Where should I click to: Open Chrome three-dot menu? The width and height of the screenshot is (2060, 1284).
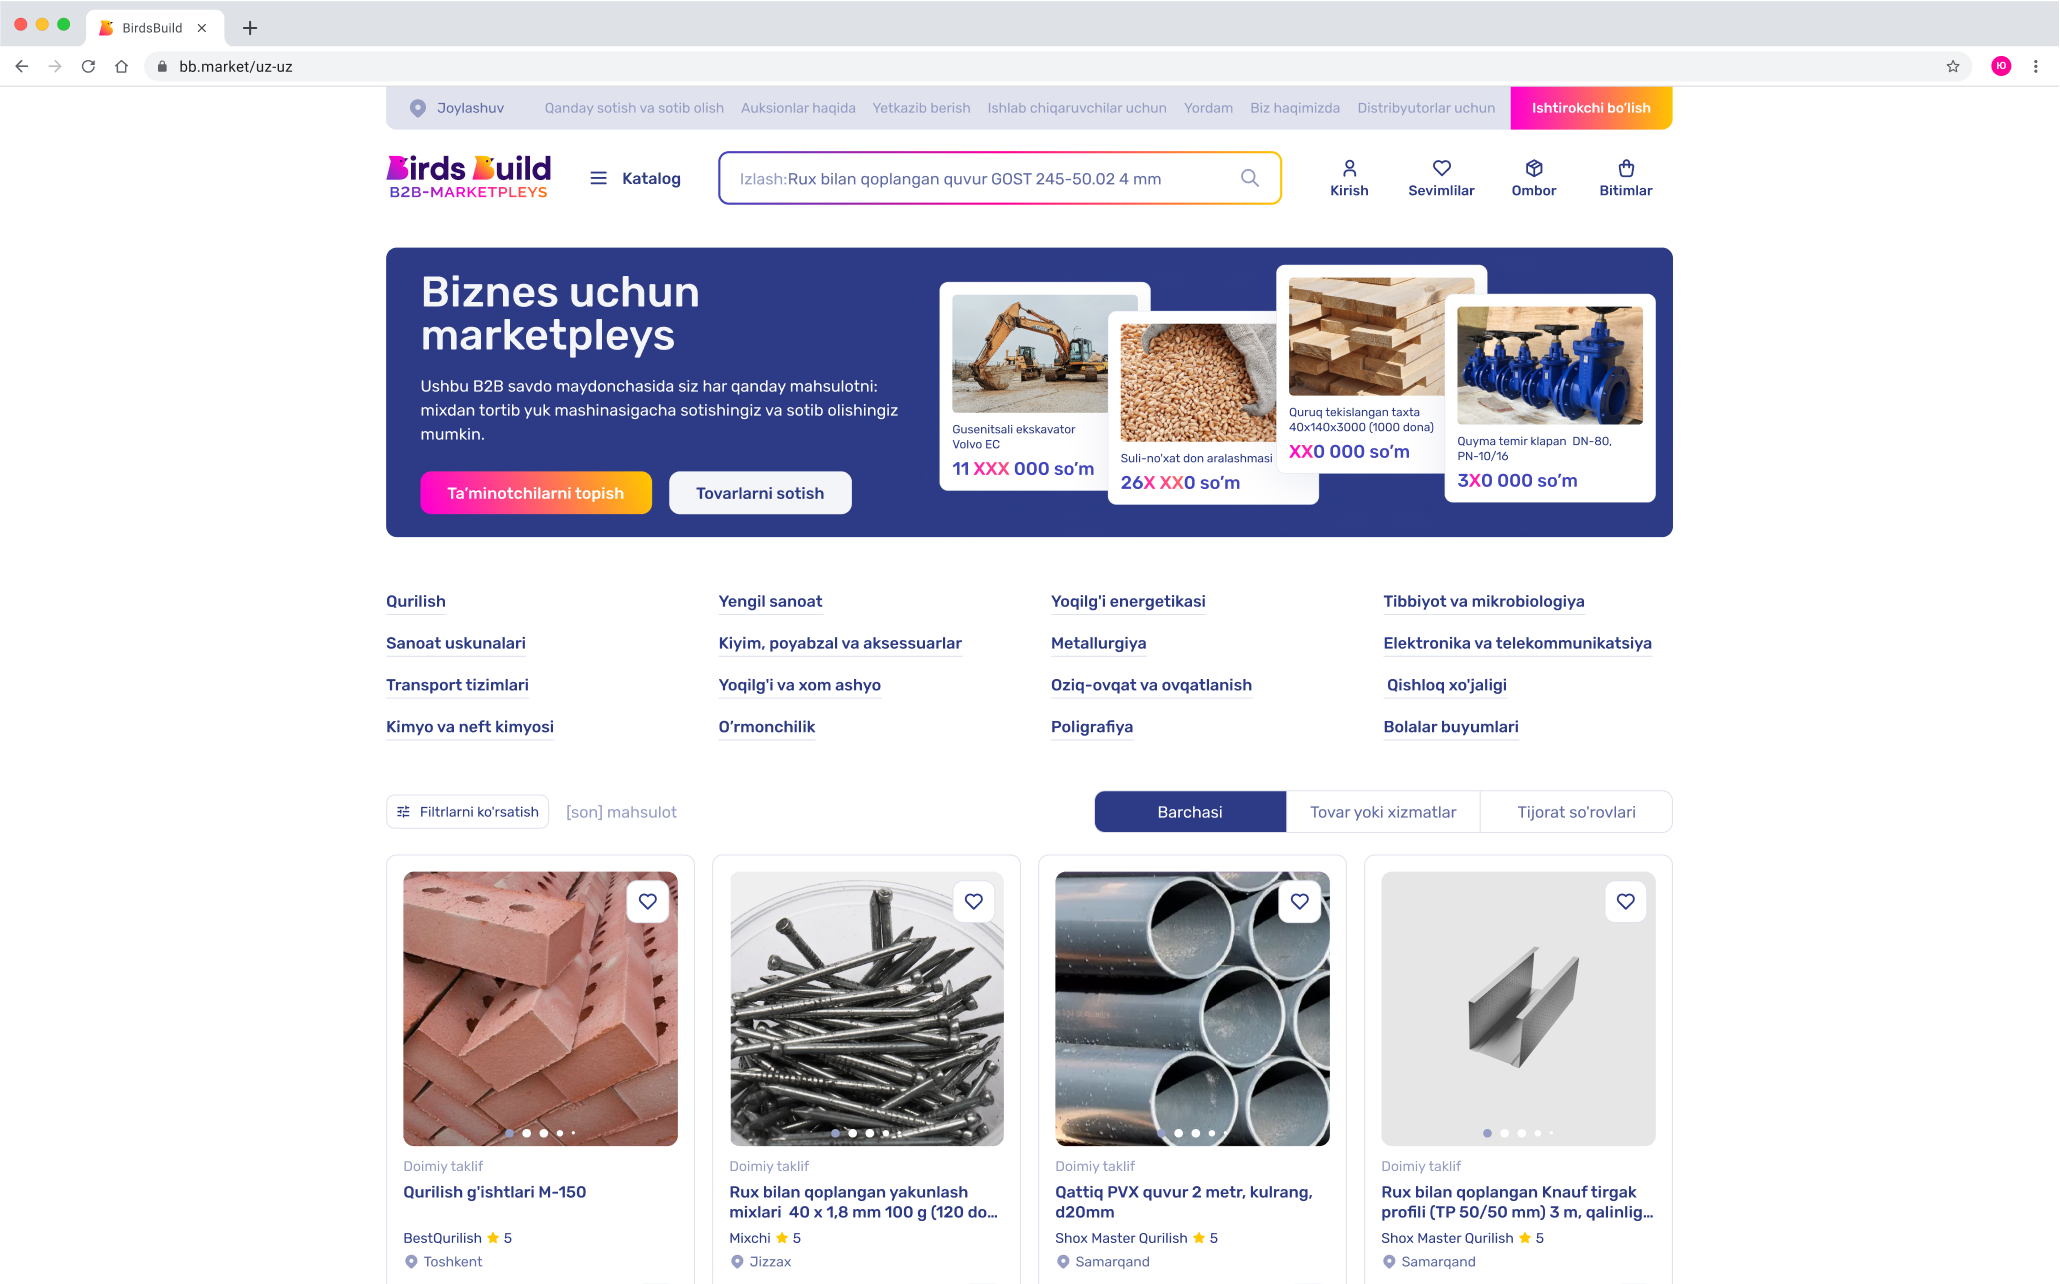click(x=2035, y=67)
